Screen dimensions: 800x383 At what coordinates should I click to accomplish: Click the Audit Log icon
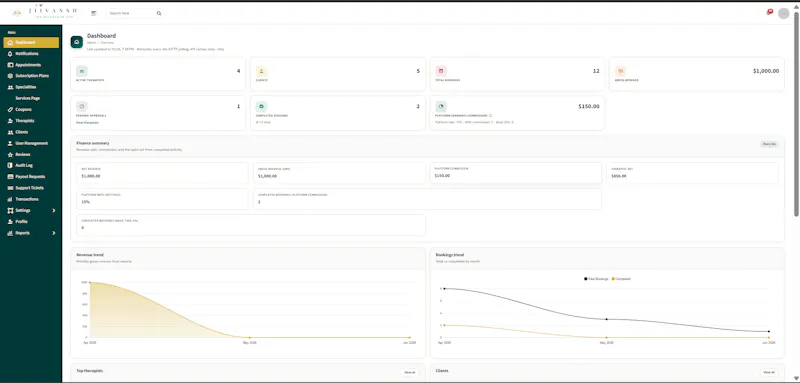pyautogui.click(x=10, y=165)
